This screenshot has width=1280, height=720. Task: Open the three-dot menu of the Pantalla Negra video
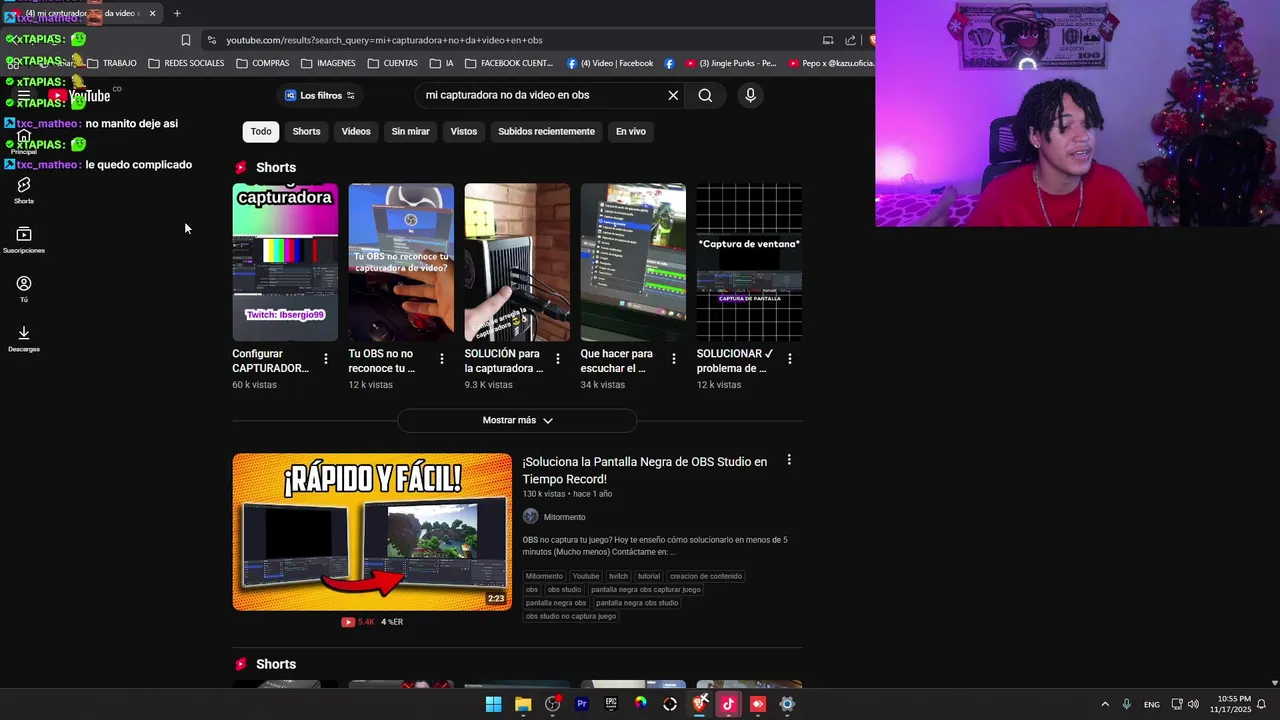(x=789, y=460)
